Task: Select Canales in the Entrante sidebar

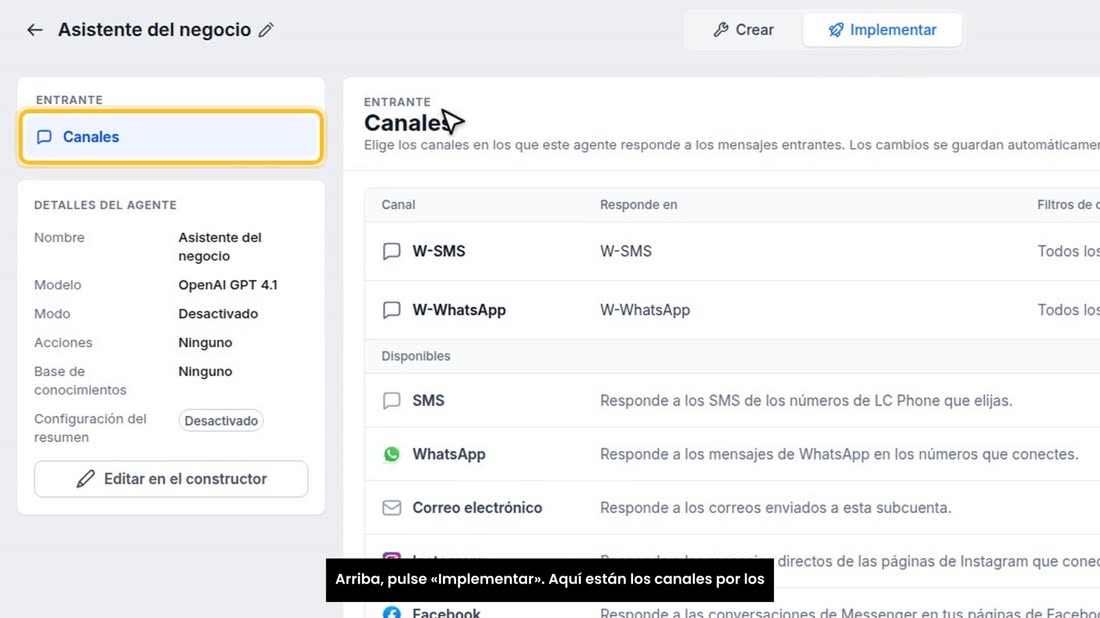Action: click(171, 137)
